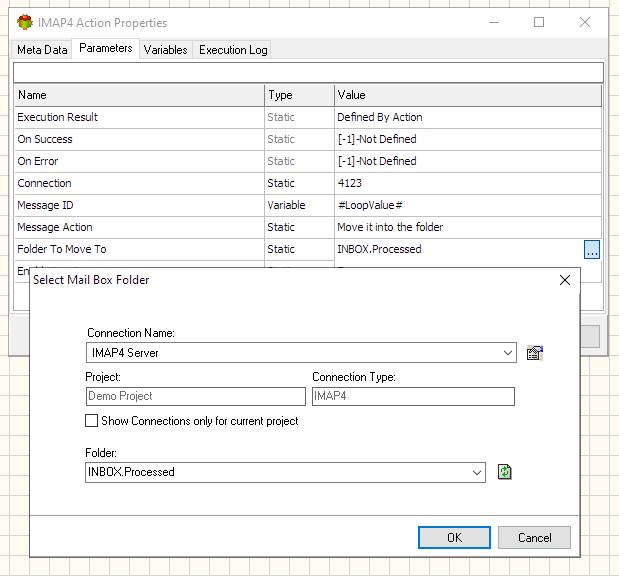Minimize the IMAP4 Action Properties window
Image resolution: width=619 pixels, height=576 pixels.
(x=494, y=22)
